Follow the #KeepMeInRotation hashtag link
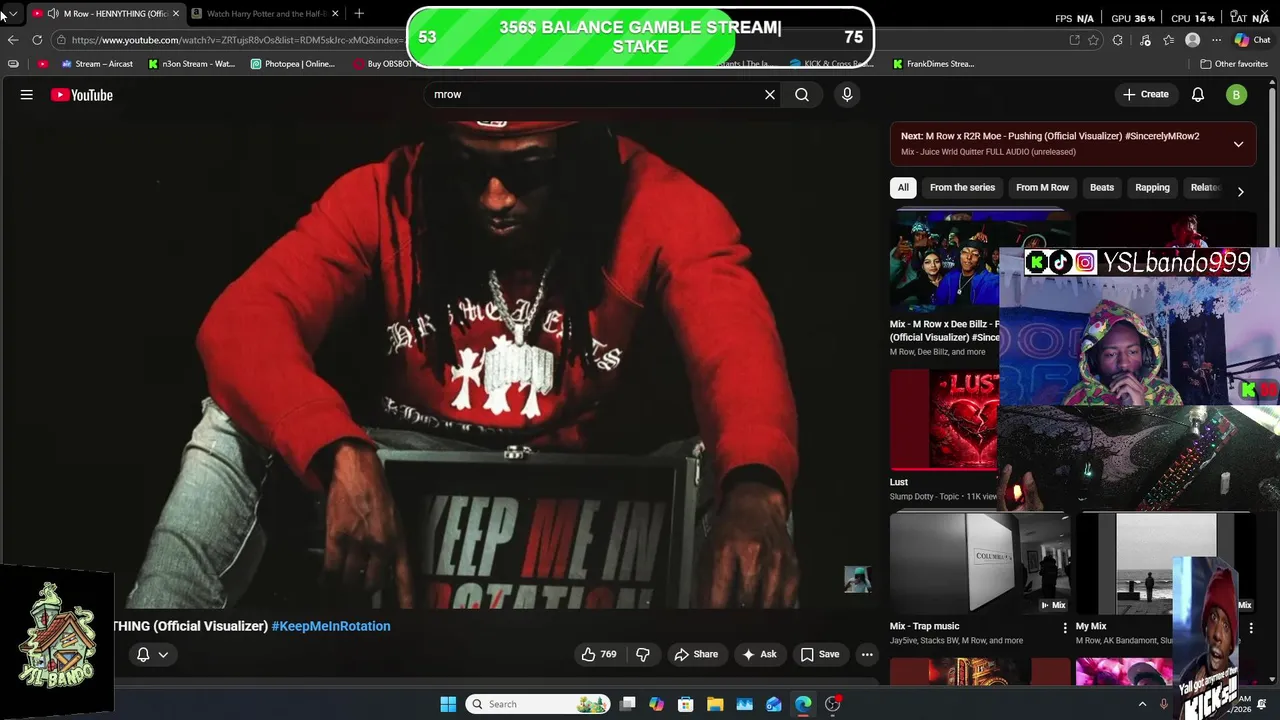The width and height of the screenshot is (1280, 720). point(331,626)
